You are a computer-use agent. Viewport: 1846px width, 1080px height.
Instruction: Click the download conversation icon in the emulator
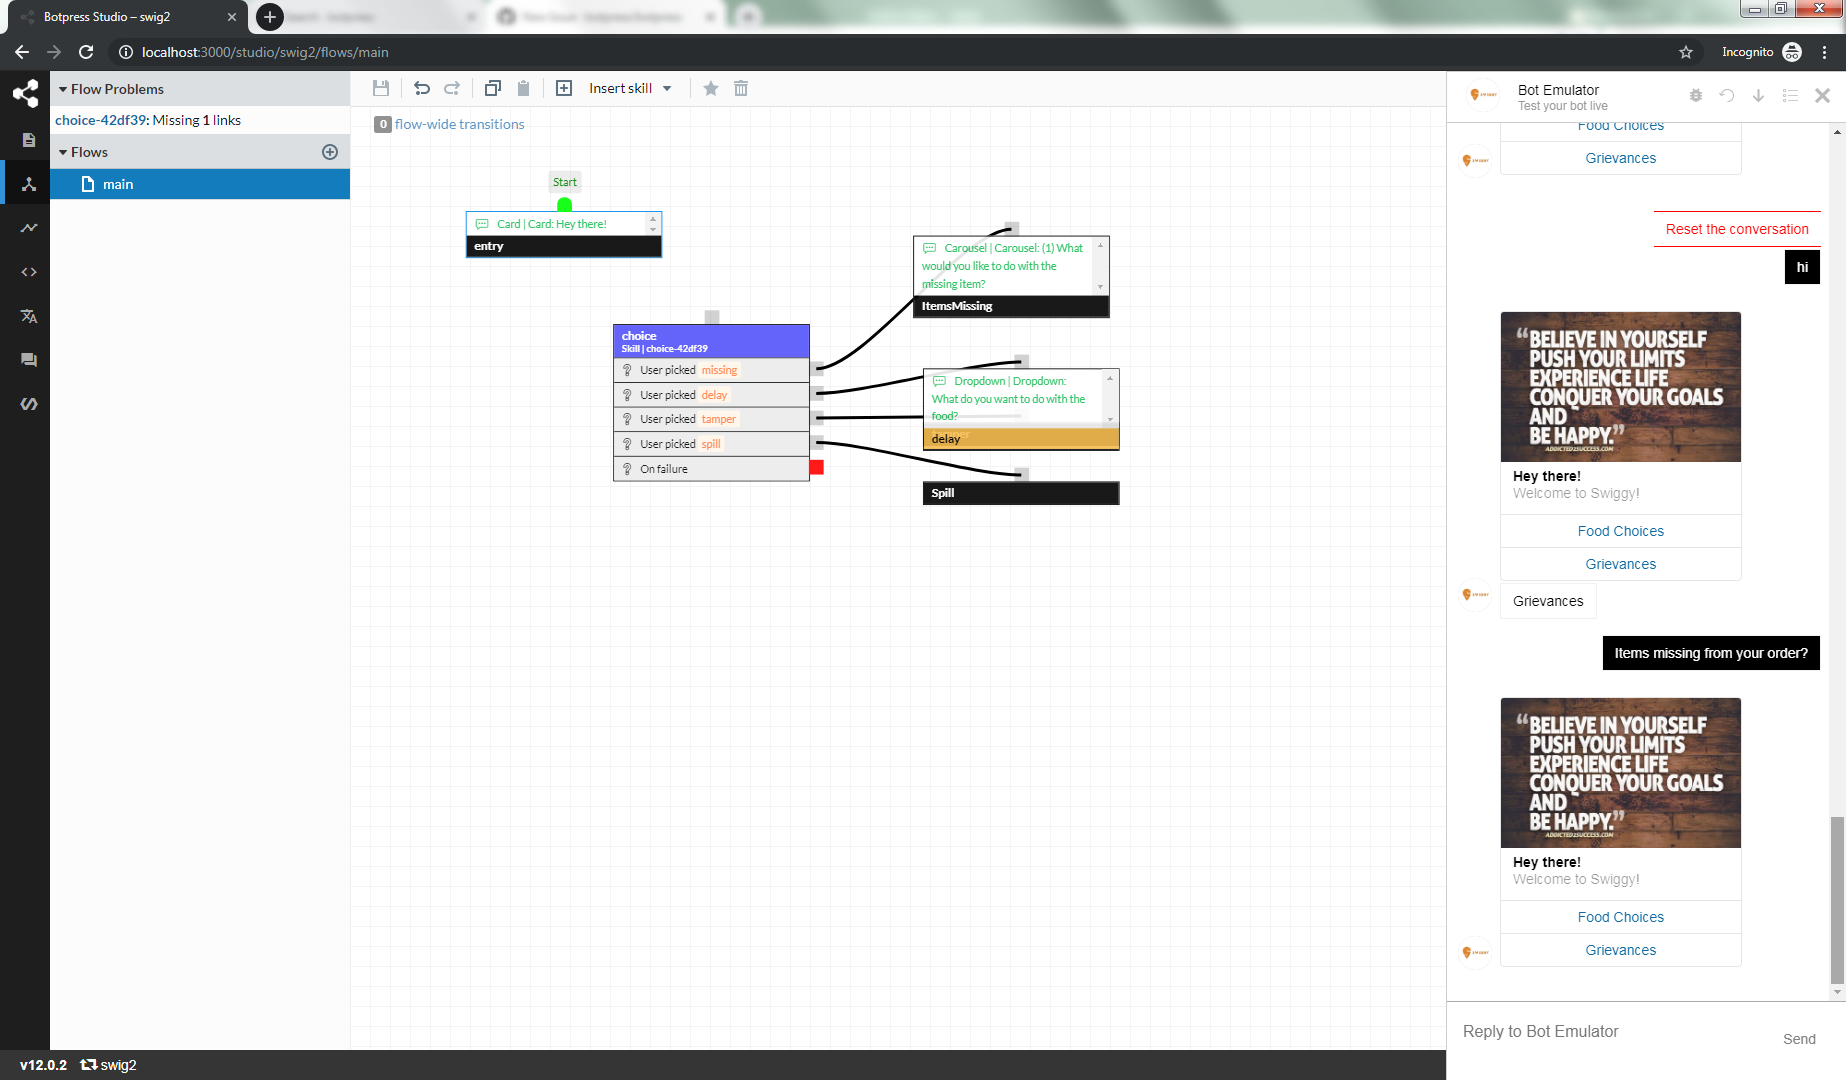click(1759, 95)
